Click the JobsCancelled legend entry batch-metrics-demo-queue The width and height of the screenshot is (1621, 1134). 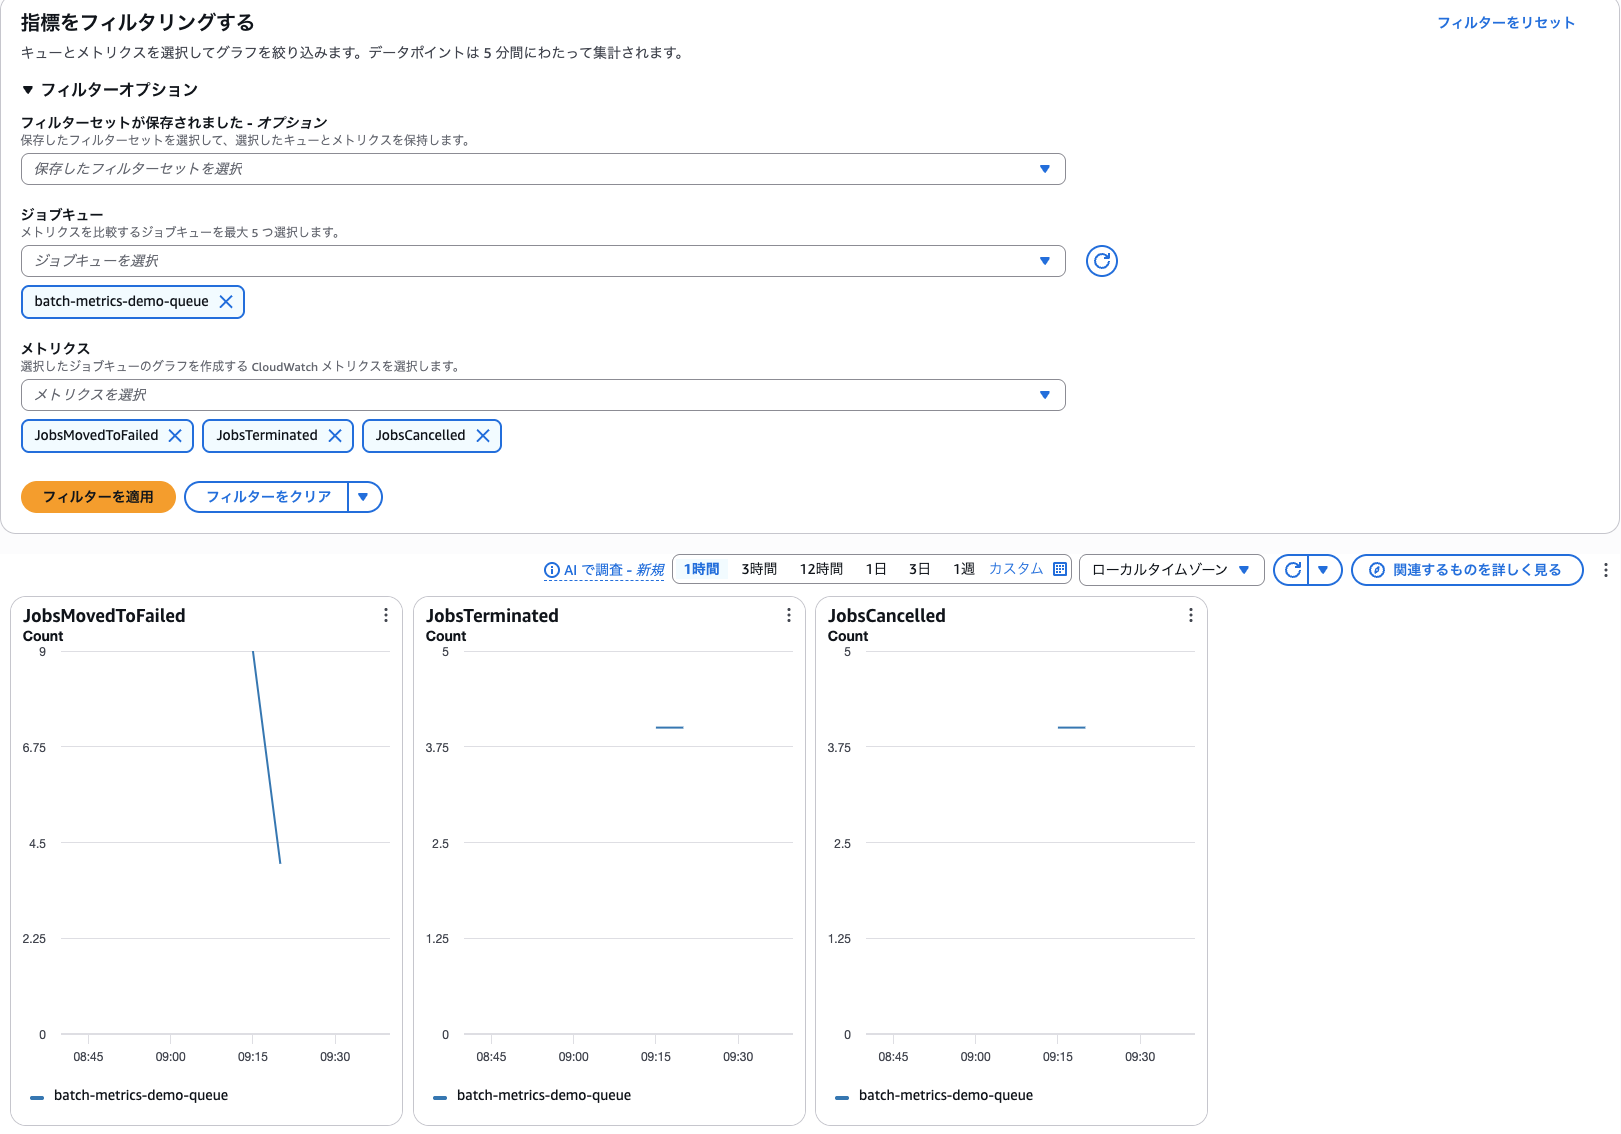tap(946, 1096)
